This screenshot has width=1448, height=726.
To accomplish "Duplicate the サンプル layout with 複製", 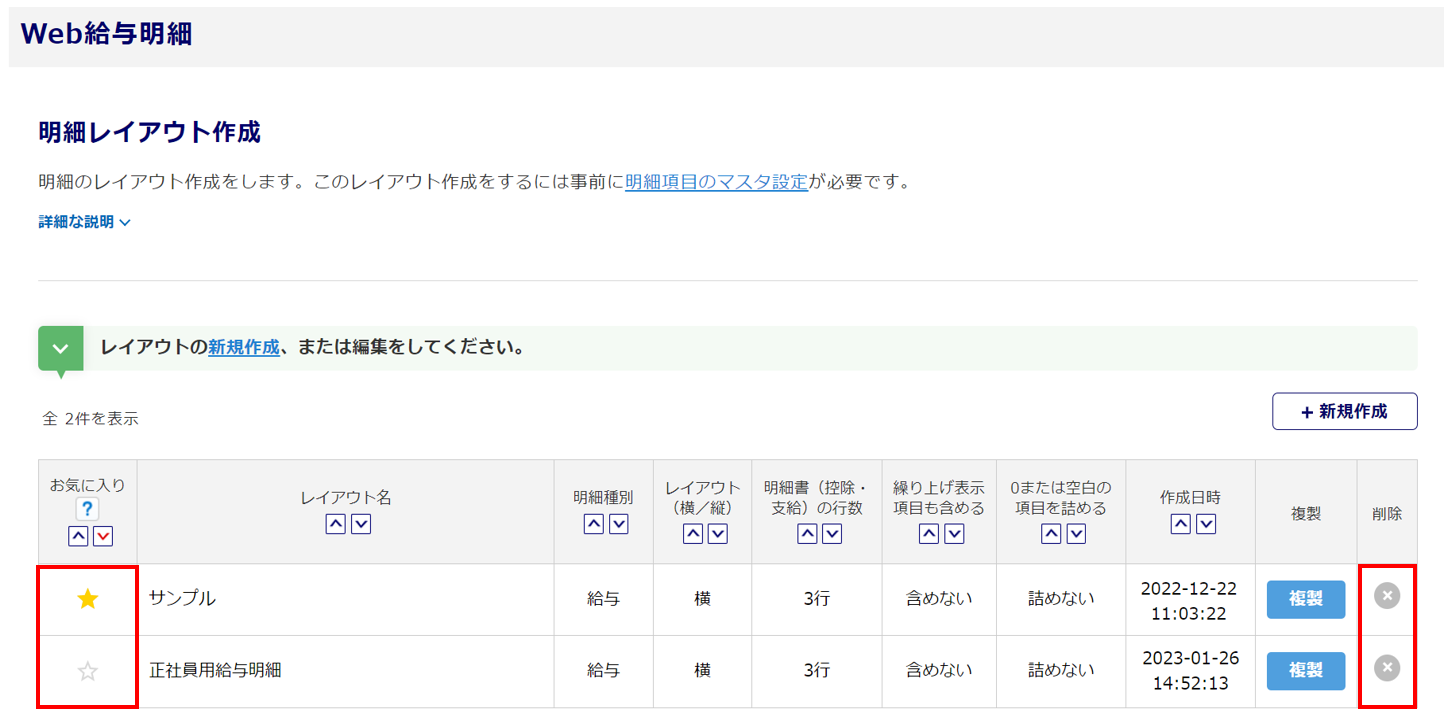I will coord(1306,599).
